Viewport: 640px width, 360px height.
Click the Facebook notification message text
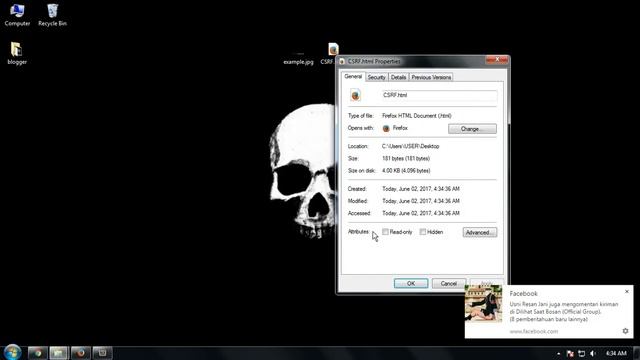pyautogui.click(x=564, y=311)
